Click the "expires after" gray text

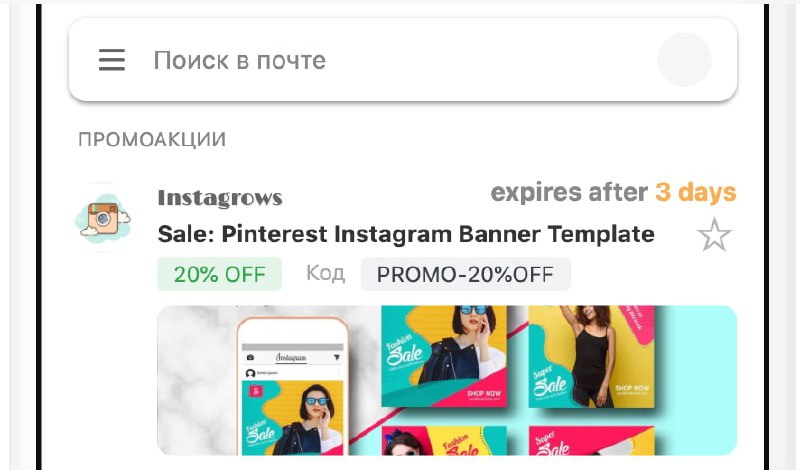tap(569, 192)
